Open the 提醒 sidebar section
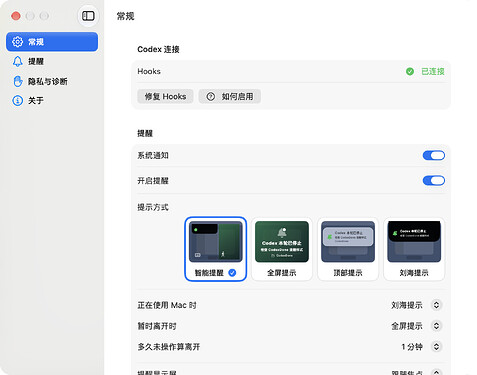Image resolution: width=477 pixels, height=375 pixels. tap(52, 61)
